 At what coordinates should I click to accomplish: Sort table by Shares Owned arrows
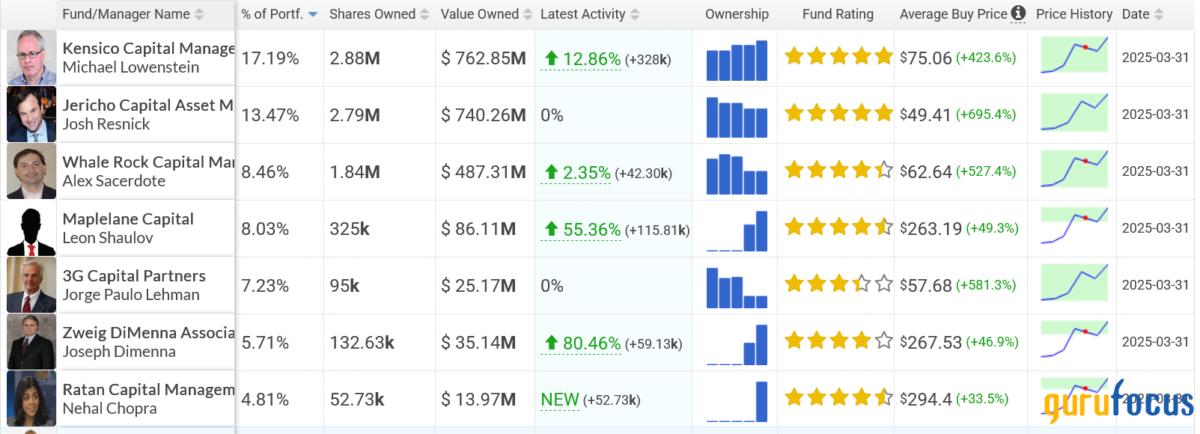click(x=424, y=14)
